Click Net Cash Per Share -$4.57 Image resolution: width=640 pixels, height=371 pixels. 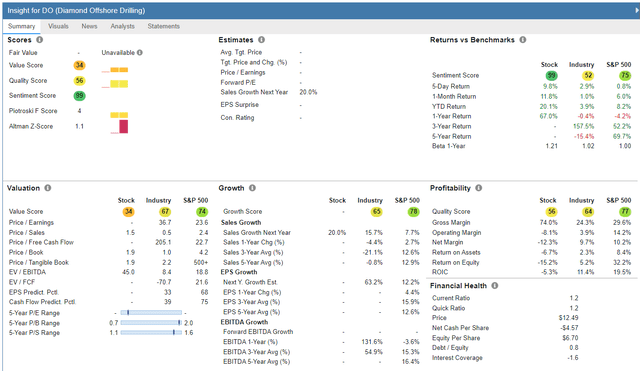pyautogui.click(x=569, y=328)
